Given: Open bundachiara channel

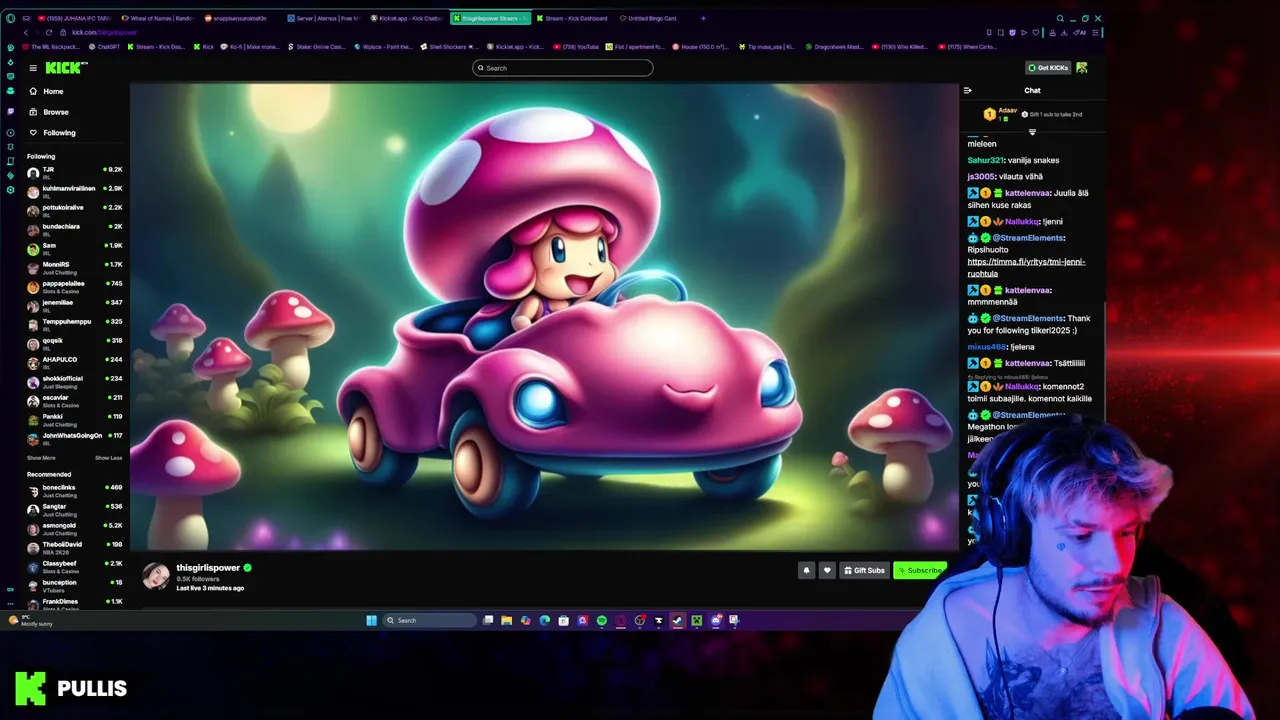Looking at the screenshot, I should click(75, 229).
